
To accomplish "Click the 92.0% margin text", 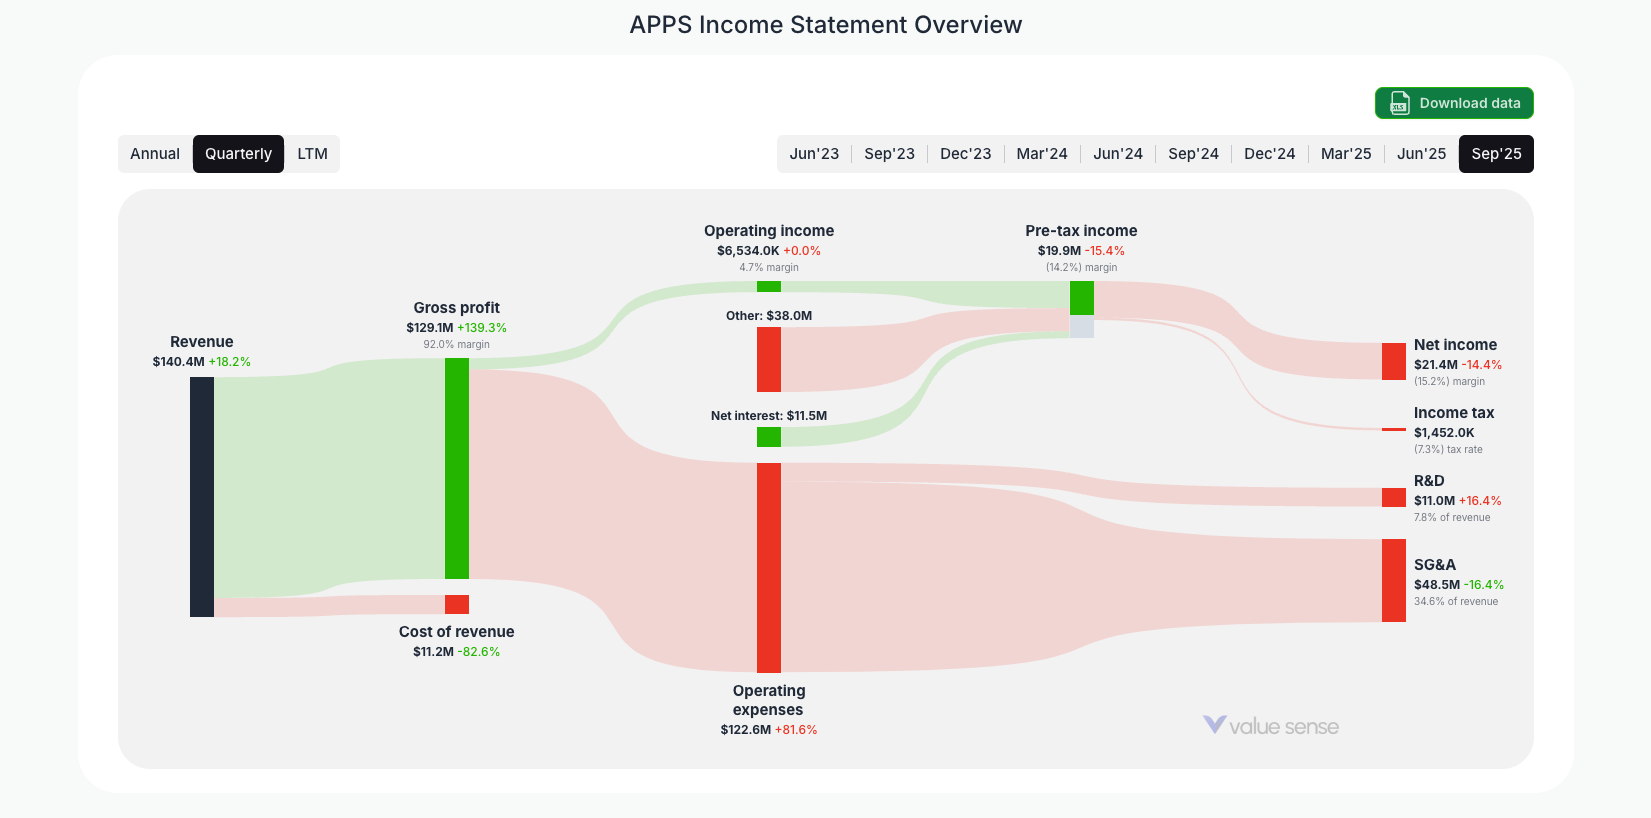I will click(x=456, y=345).
